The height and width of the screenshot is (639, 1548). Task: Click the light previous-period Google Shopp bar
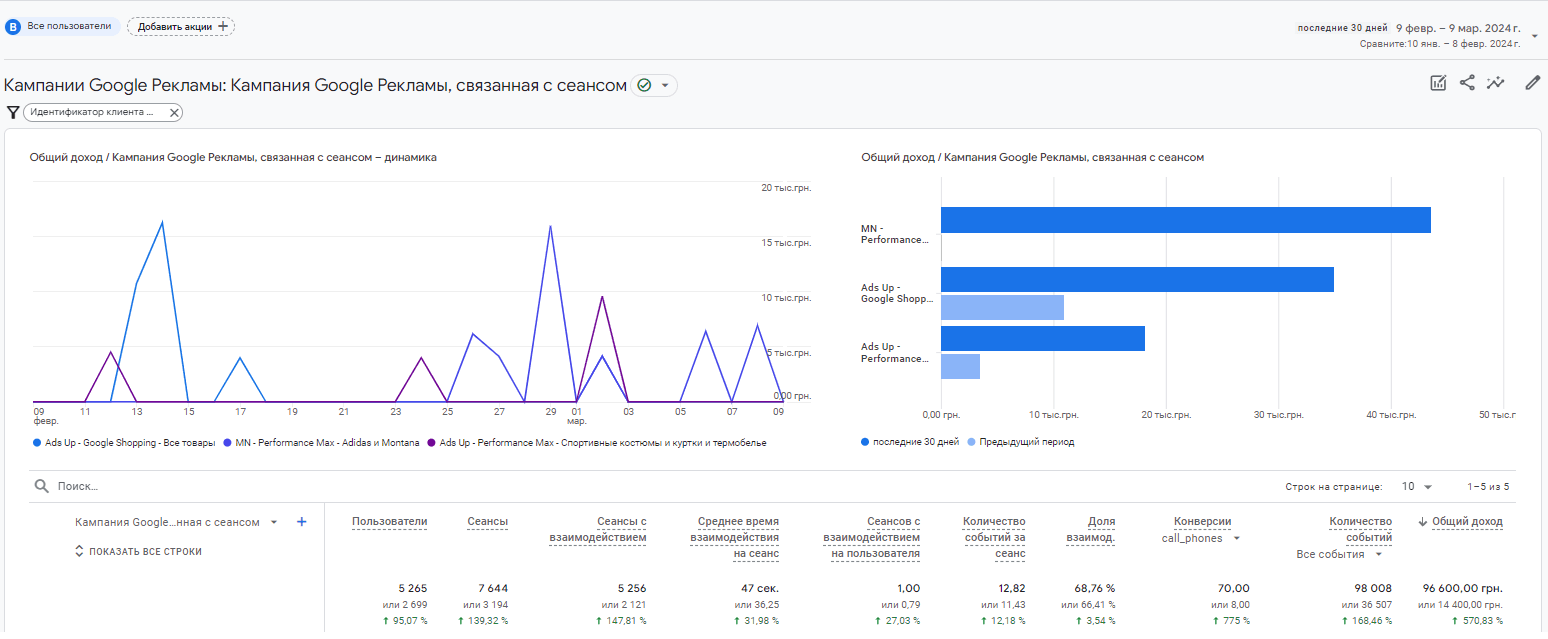click(1002, 307)
